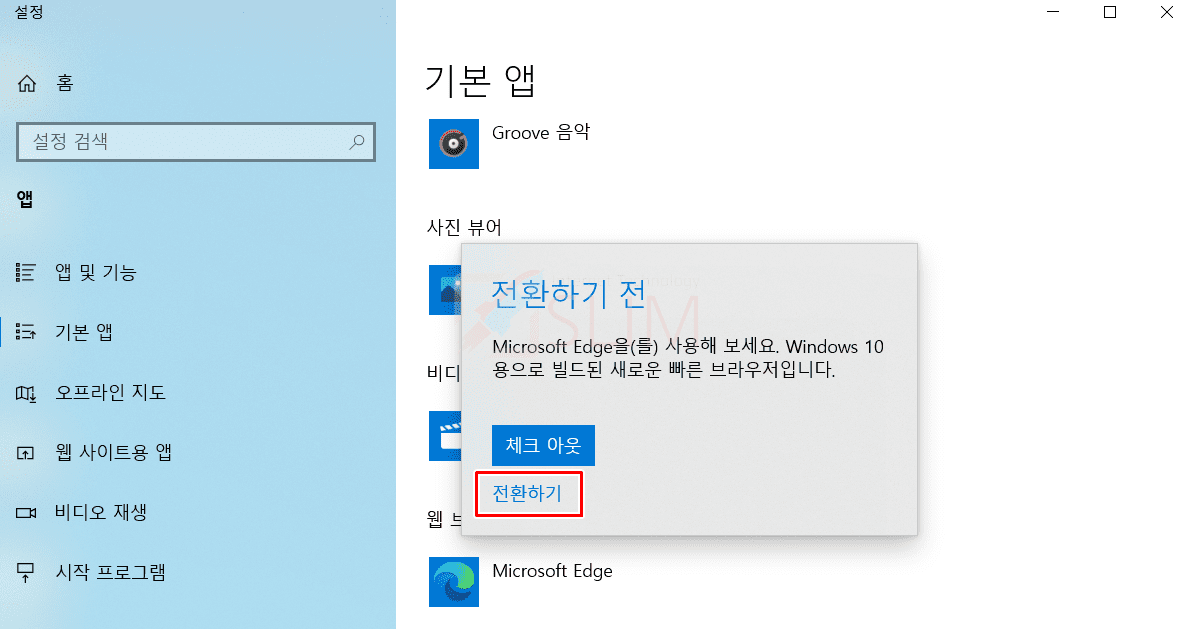1189x629 pixels.
Task: Click the 앱 category heading in sidebar
Action: coord(25,200)
